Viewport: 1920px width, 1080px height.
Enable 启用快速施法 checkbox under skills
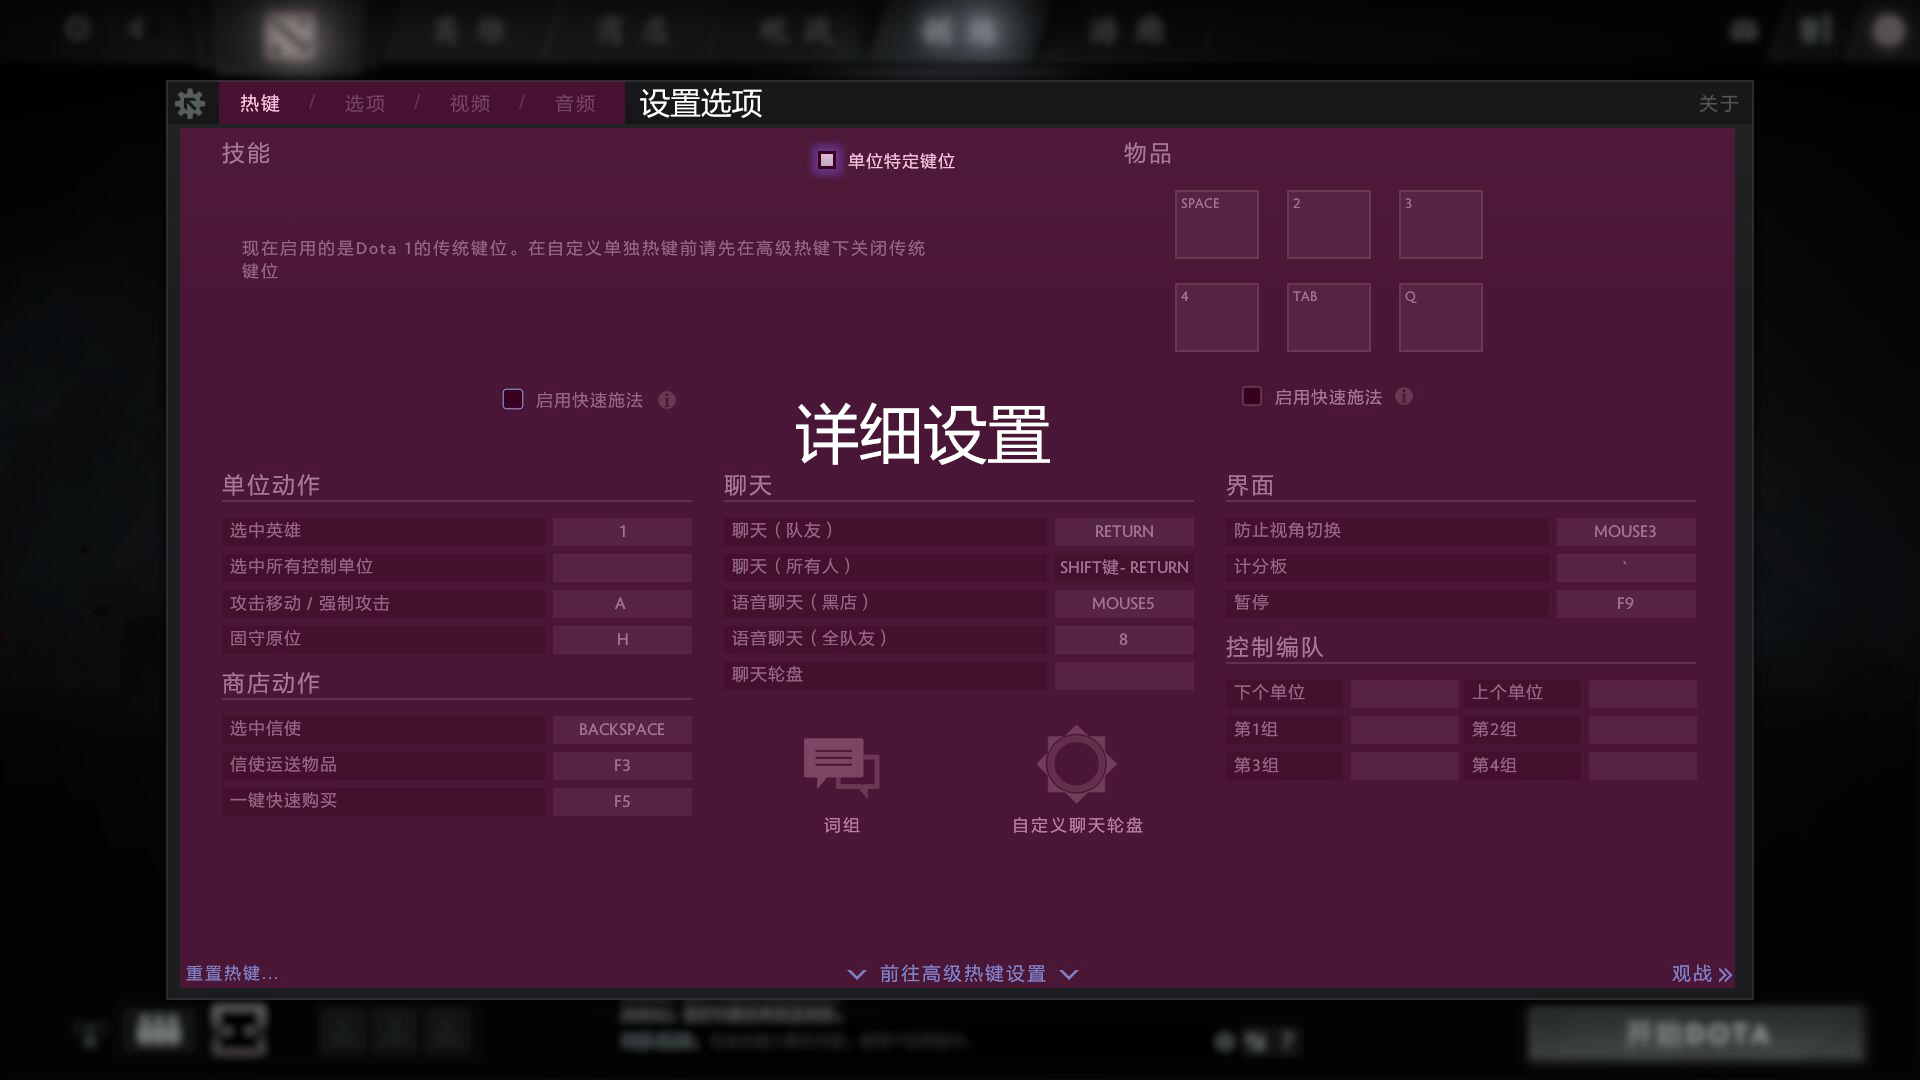click(513, 400)
